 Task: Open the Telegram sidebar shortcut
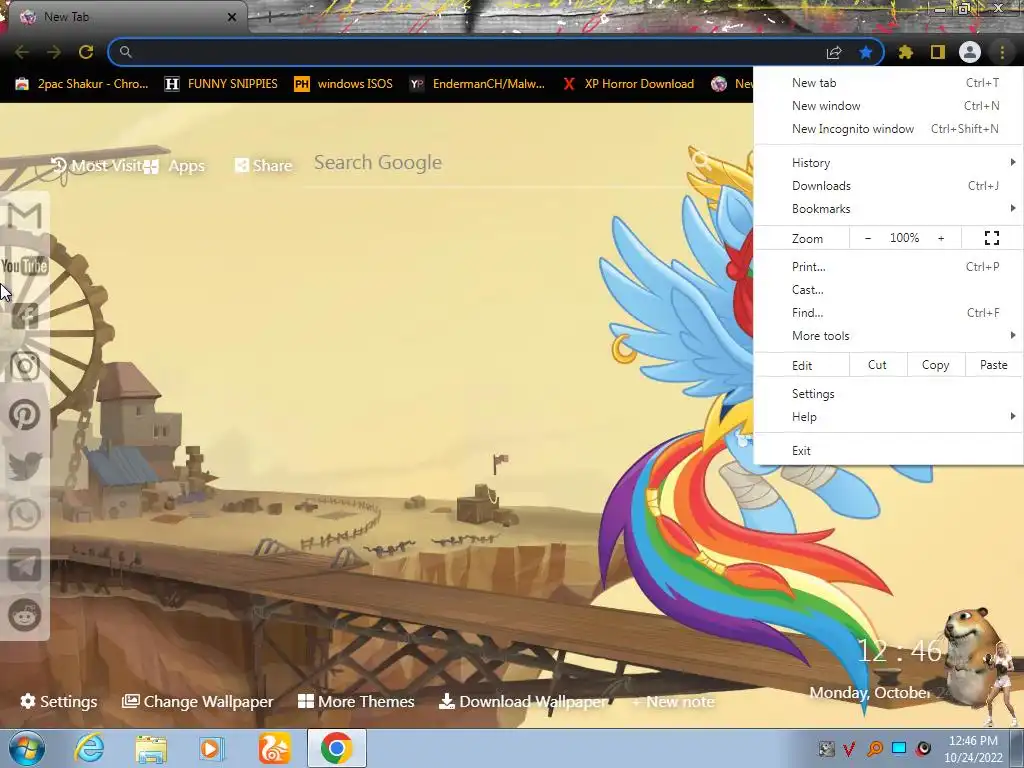pos(25,566)
